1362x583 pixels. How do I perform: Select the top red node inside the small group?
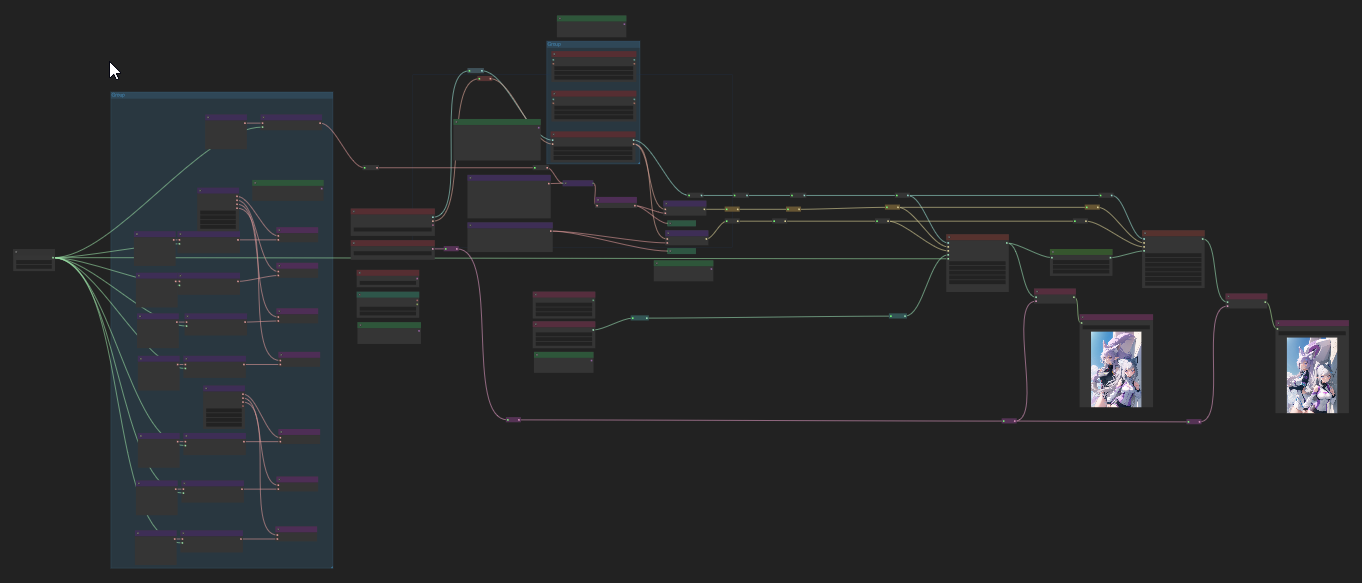[x=594, y=66]
